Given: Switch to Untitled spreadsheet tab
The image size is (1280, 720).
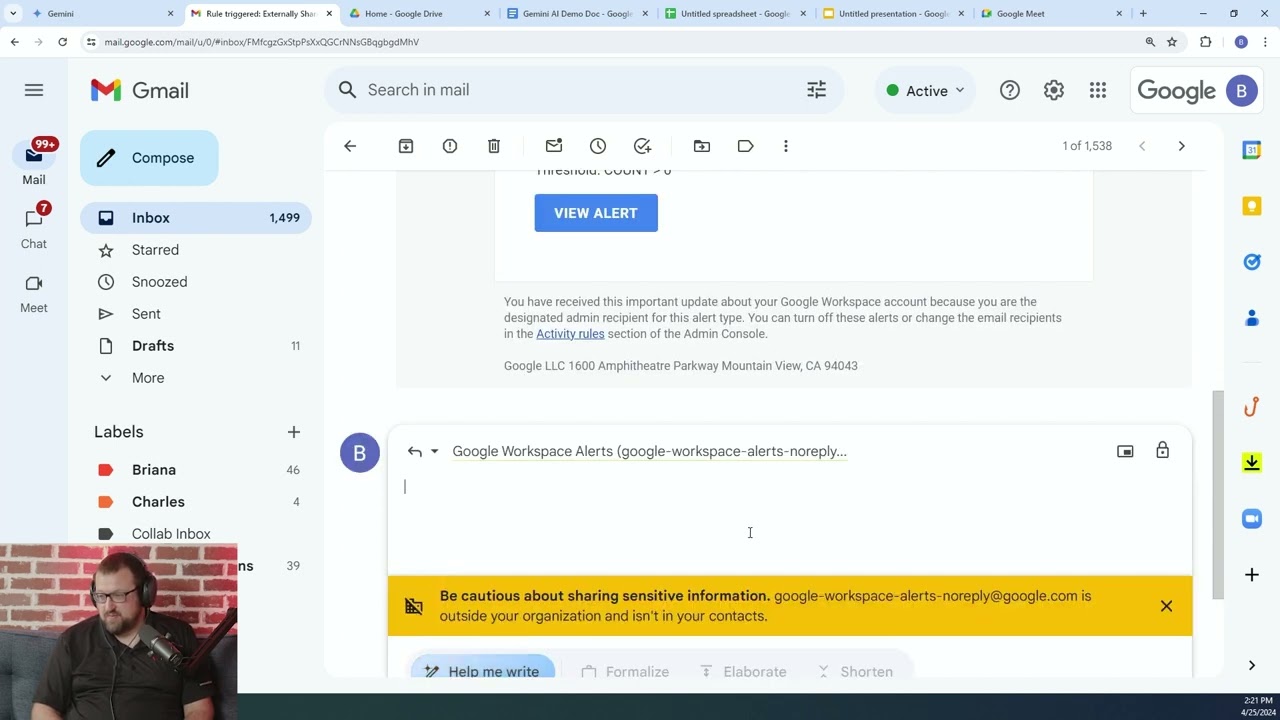Looking at the screenshot, I should pyautogui.click(x=735, y=14).
